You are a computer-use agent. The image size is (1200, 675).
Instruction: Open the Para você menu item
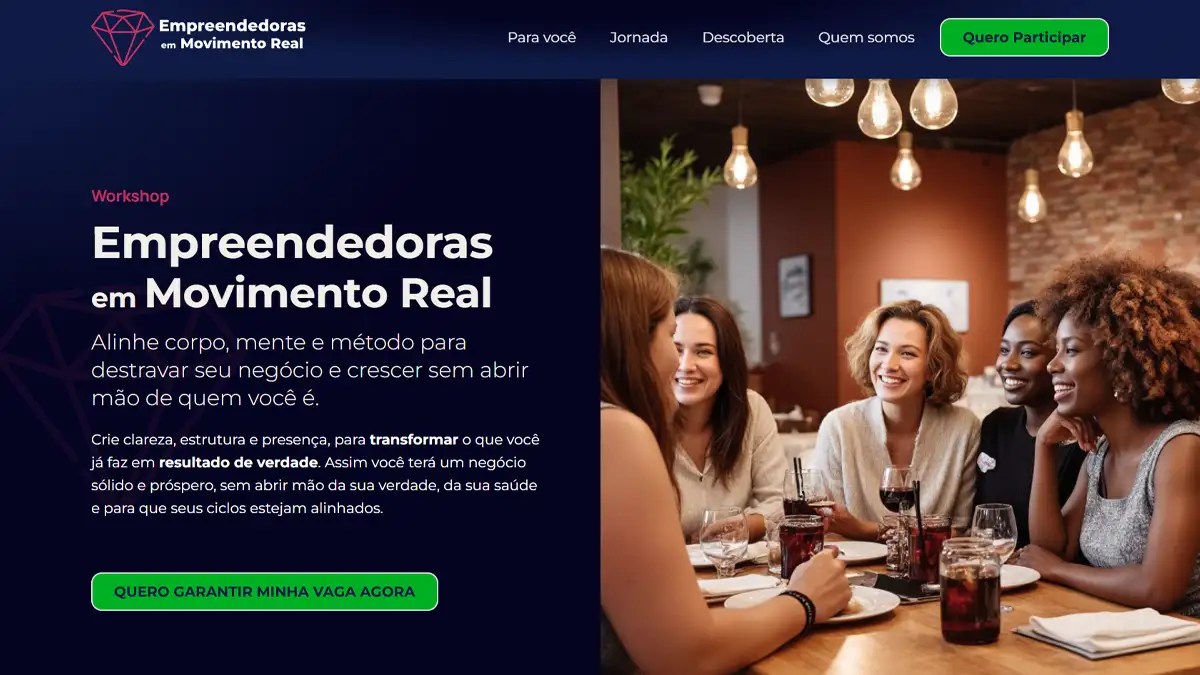tap(542, 37)
